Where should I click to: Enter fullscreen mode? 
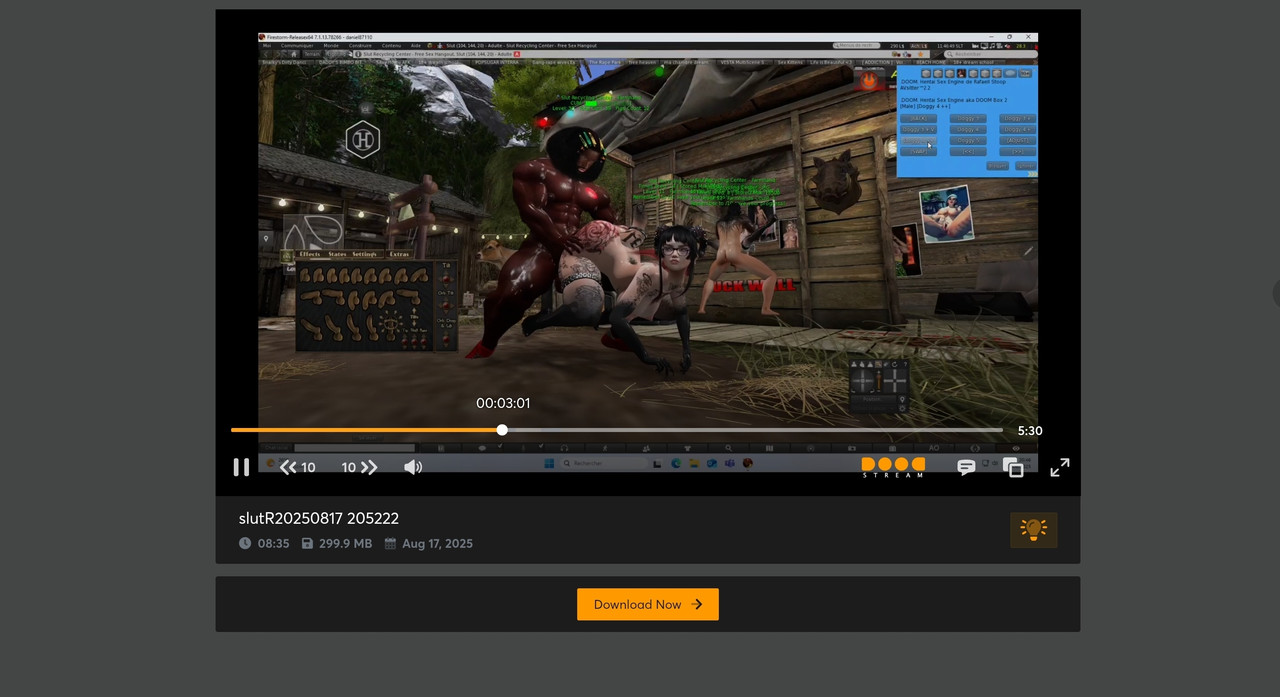1060,467
